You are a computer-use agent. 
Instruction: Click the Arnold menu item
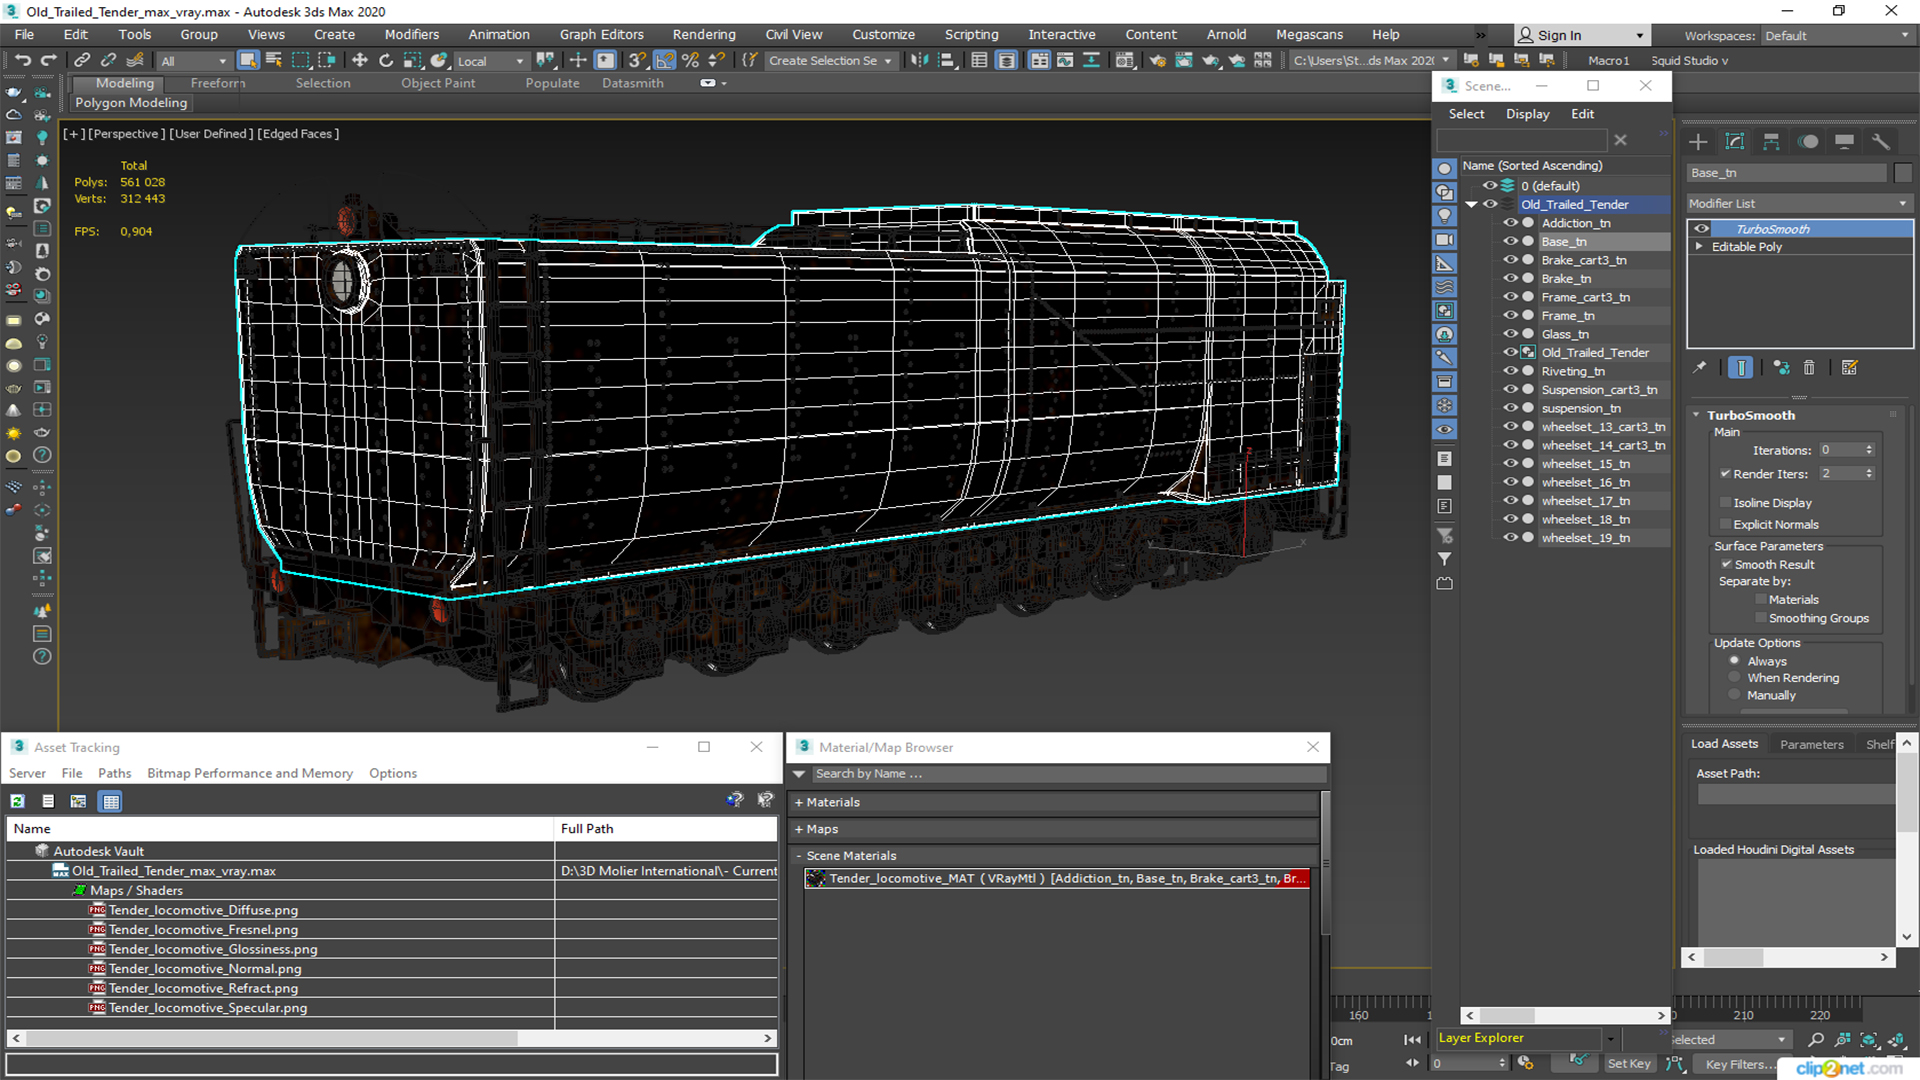[1225, 34]
